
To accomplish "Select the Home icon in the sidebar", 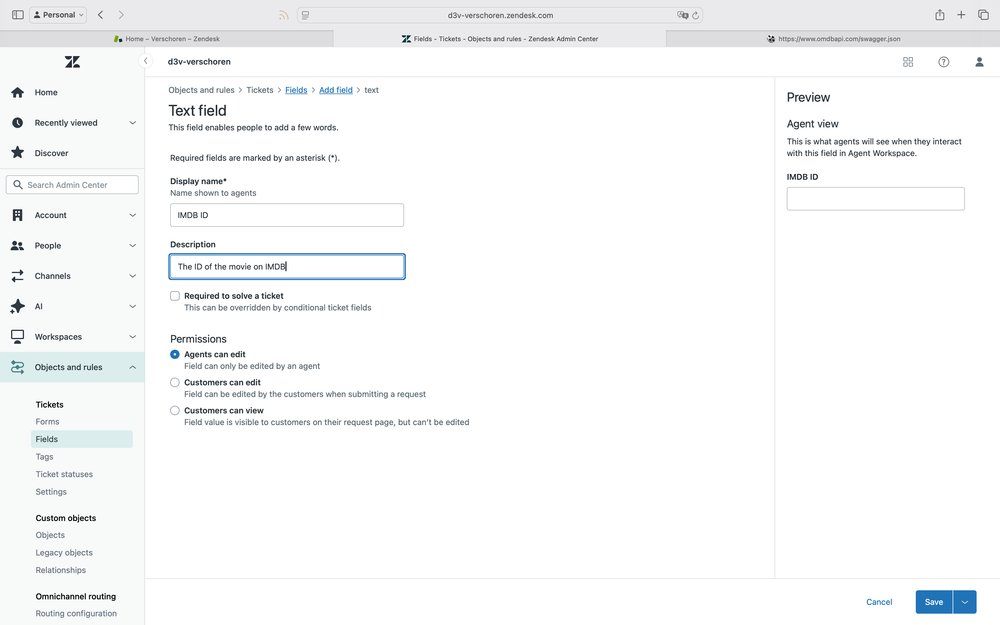I will click(x=18, y=92).
